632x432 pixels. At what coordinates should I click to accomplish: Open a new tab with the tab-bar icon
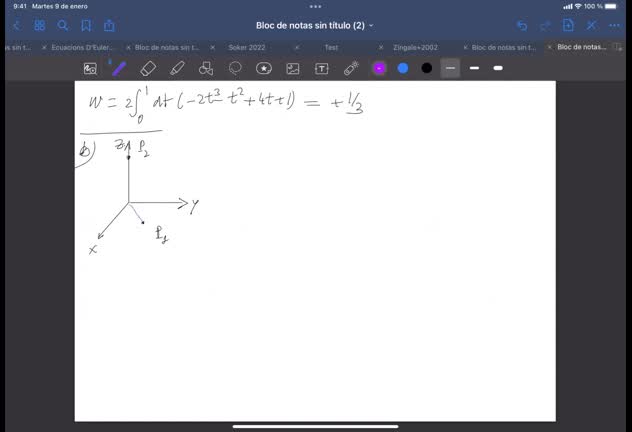click(617, 47)
